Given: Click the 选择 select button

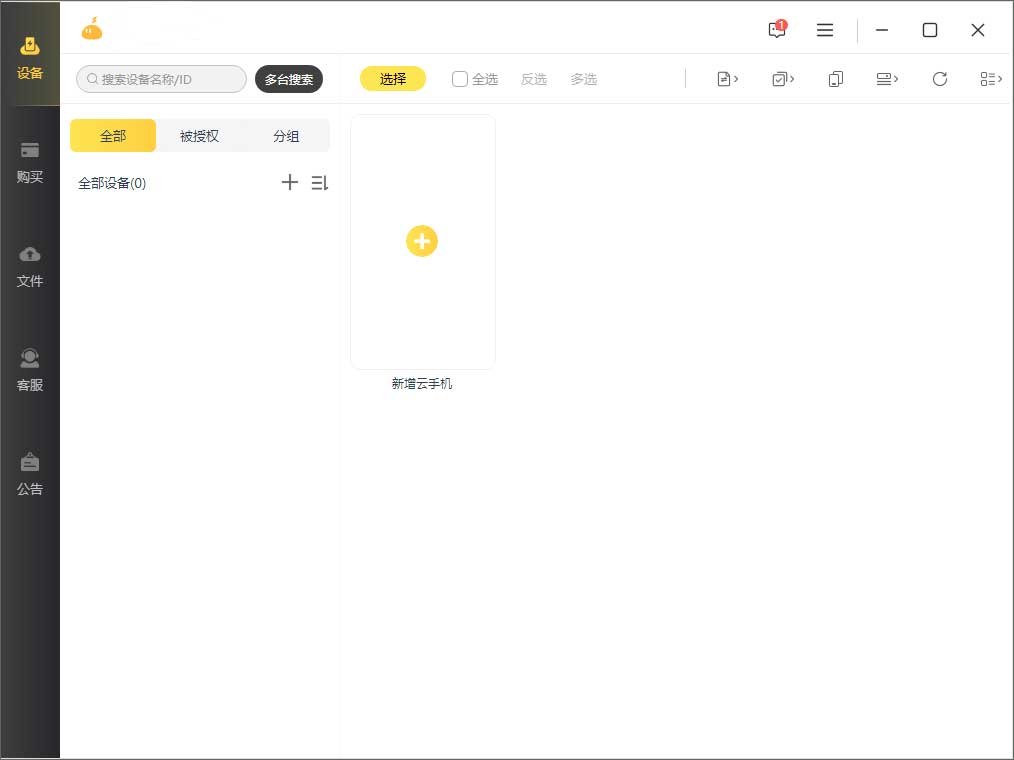Looking at the screenshot, I should coord(393,78).
